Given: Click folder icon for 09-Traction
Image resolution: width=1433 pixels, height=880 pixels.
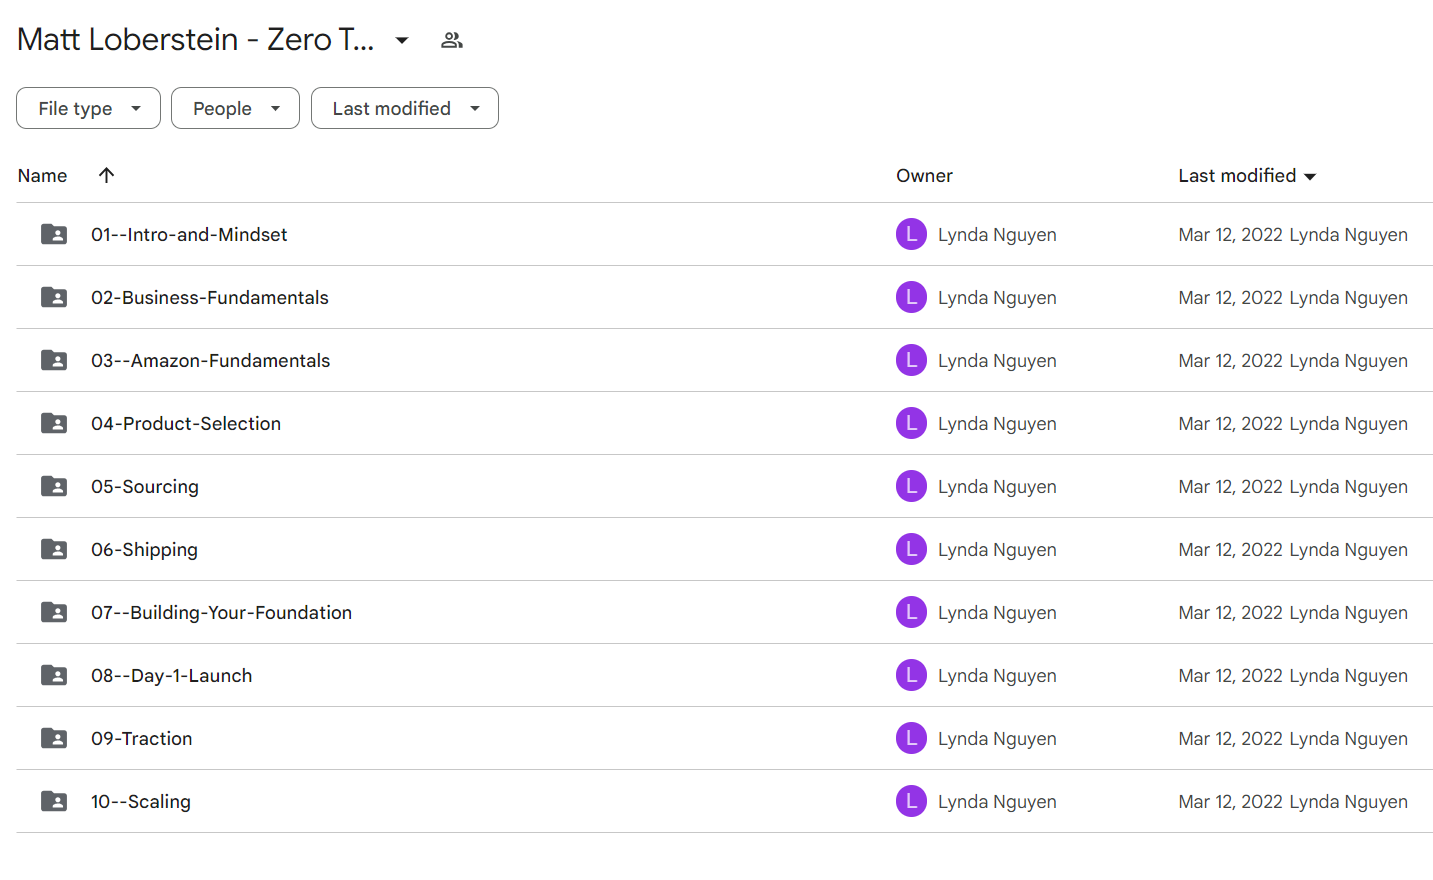Looking at the screenshot, I should click(54, 738).
